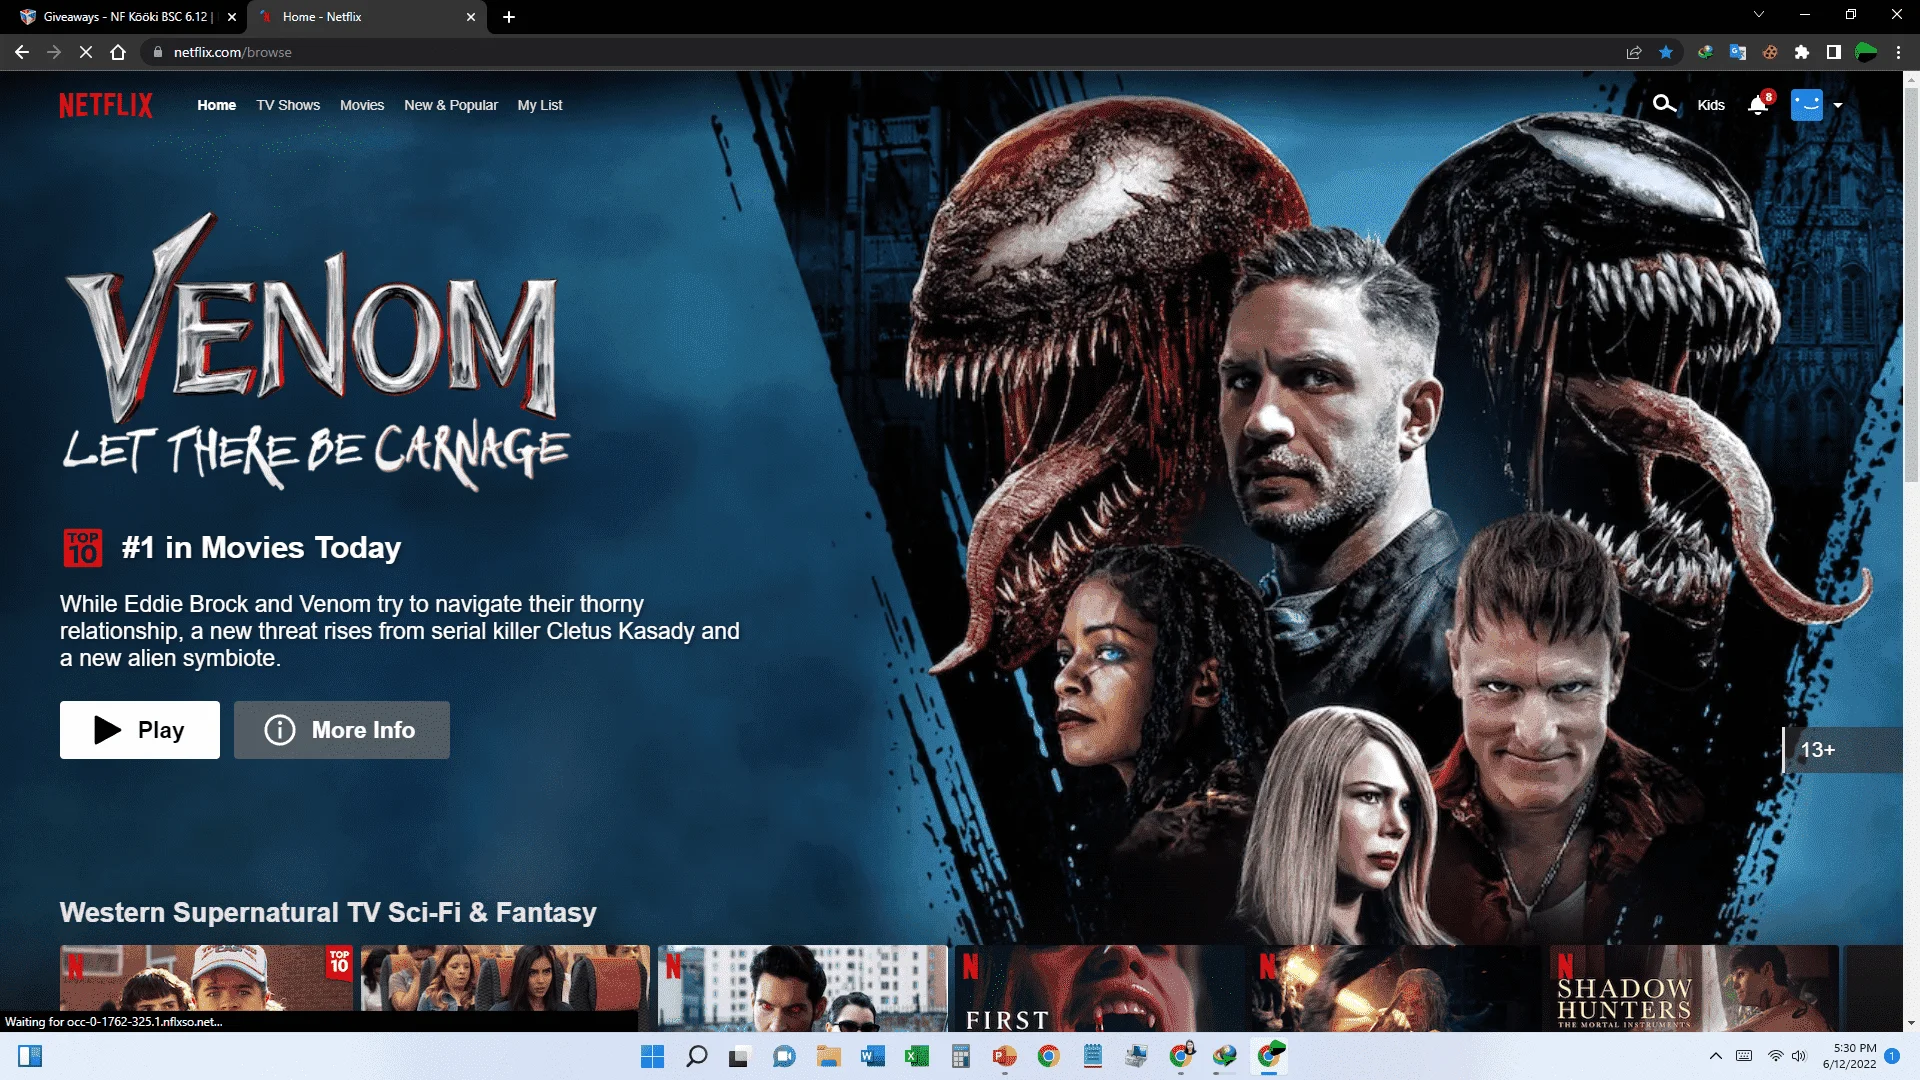The height and width of the screenshot is (1080, 1920).
Task: Select the Home menu item
Action: pos(216,105)
